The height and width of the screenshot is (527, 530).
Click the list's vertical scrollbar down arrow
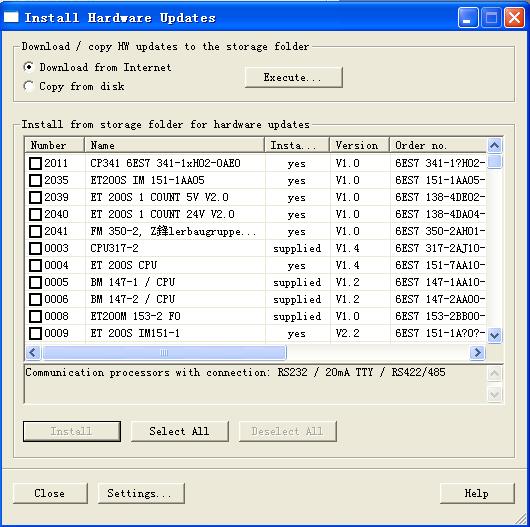(x=495, y=335)
